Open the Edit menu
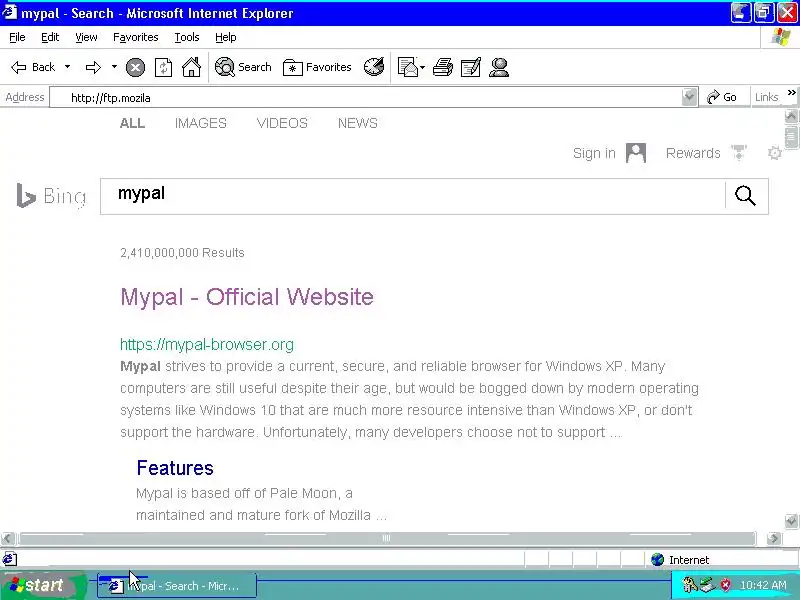Viewport: 800px width, 600px height. pyautogui.click(x=50, y=37)
